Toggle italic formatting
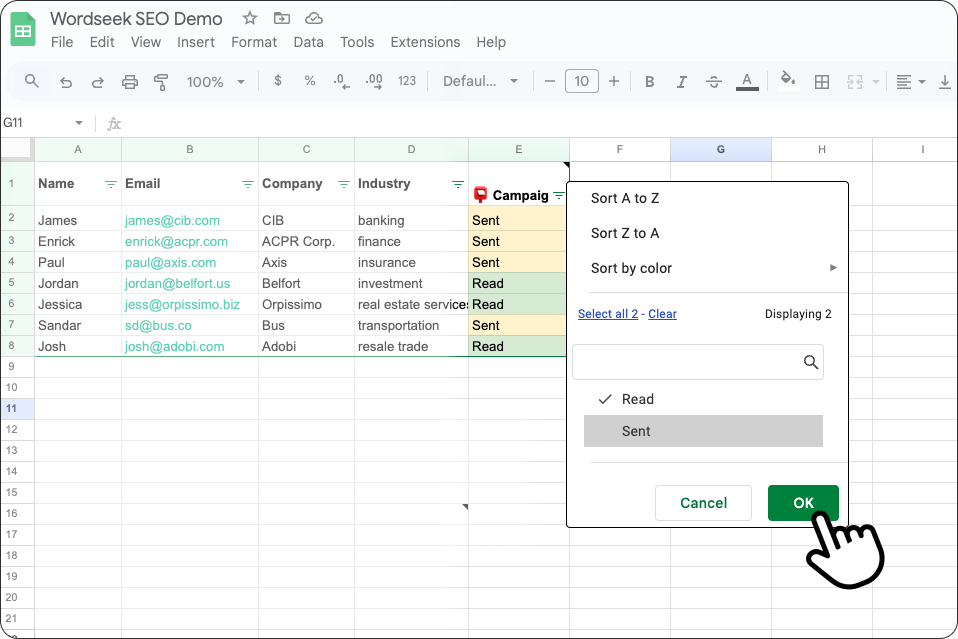This screenshot has width=958, height=639. click(682, 82)
